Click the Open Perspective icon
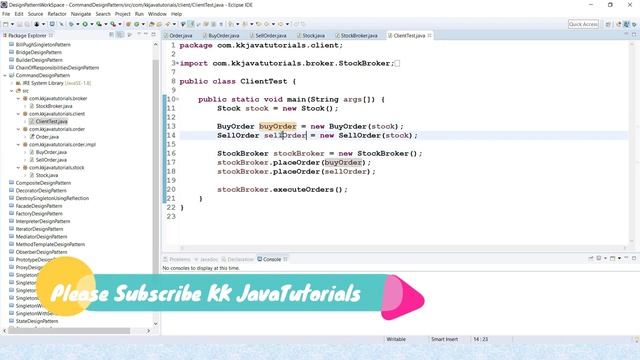Image resolution: width=640 pixels, height=360 pixels. (x=608, y=24)
